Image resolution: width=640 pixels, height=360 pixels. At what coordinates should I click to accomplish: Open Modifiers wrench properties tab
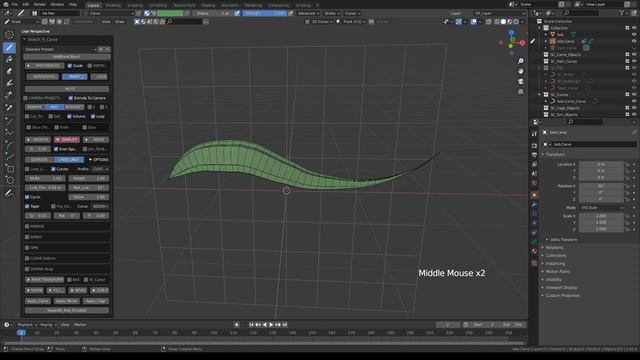(x=534, y=204)
